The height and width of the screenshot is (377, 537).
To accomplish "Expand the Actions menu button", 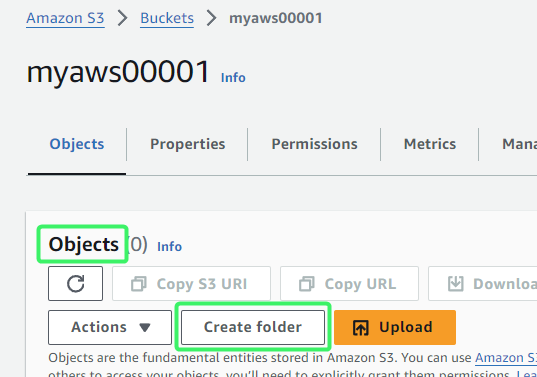I will click(x=110, y=327).
